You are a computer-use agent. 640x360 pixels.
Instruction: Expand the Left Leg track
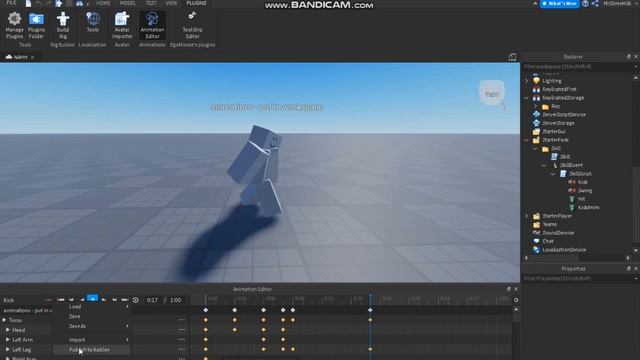point(8,349)
